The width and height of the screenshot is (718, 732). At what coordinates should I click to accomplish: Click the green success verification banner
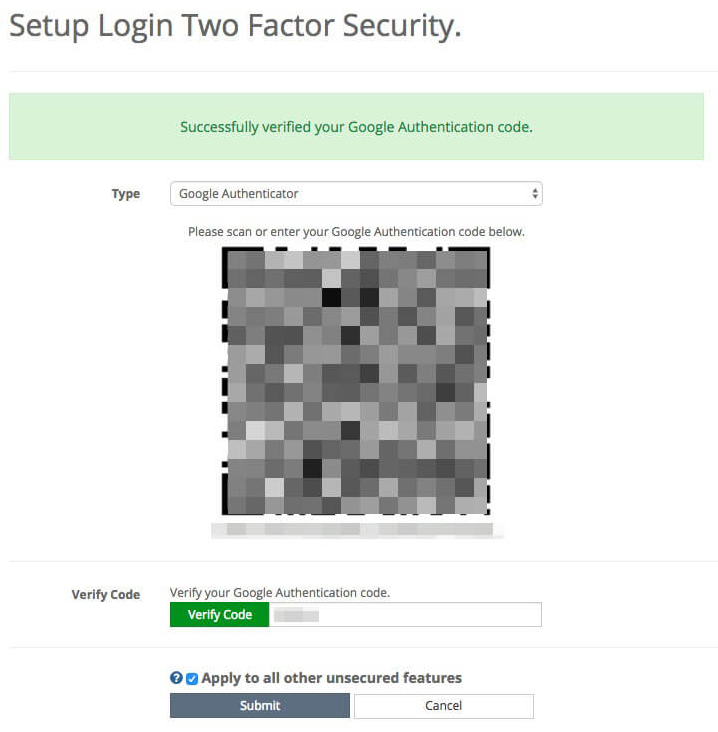pyautogui.click(x=356, y=126)
